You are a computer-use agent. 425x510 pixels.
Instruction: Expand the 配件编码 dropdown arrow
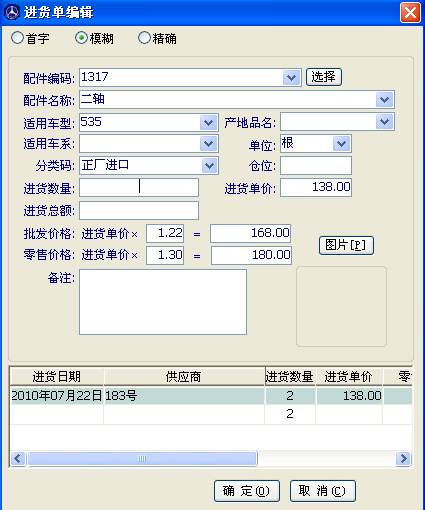pos(291,78)
